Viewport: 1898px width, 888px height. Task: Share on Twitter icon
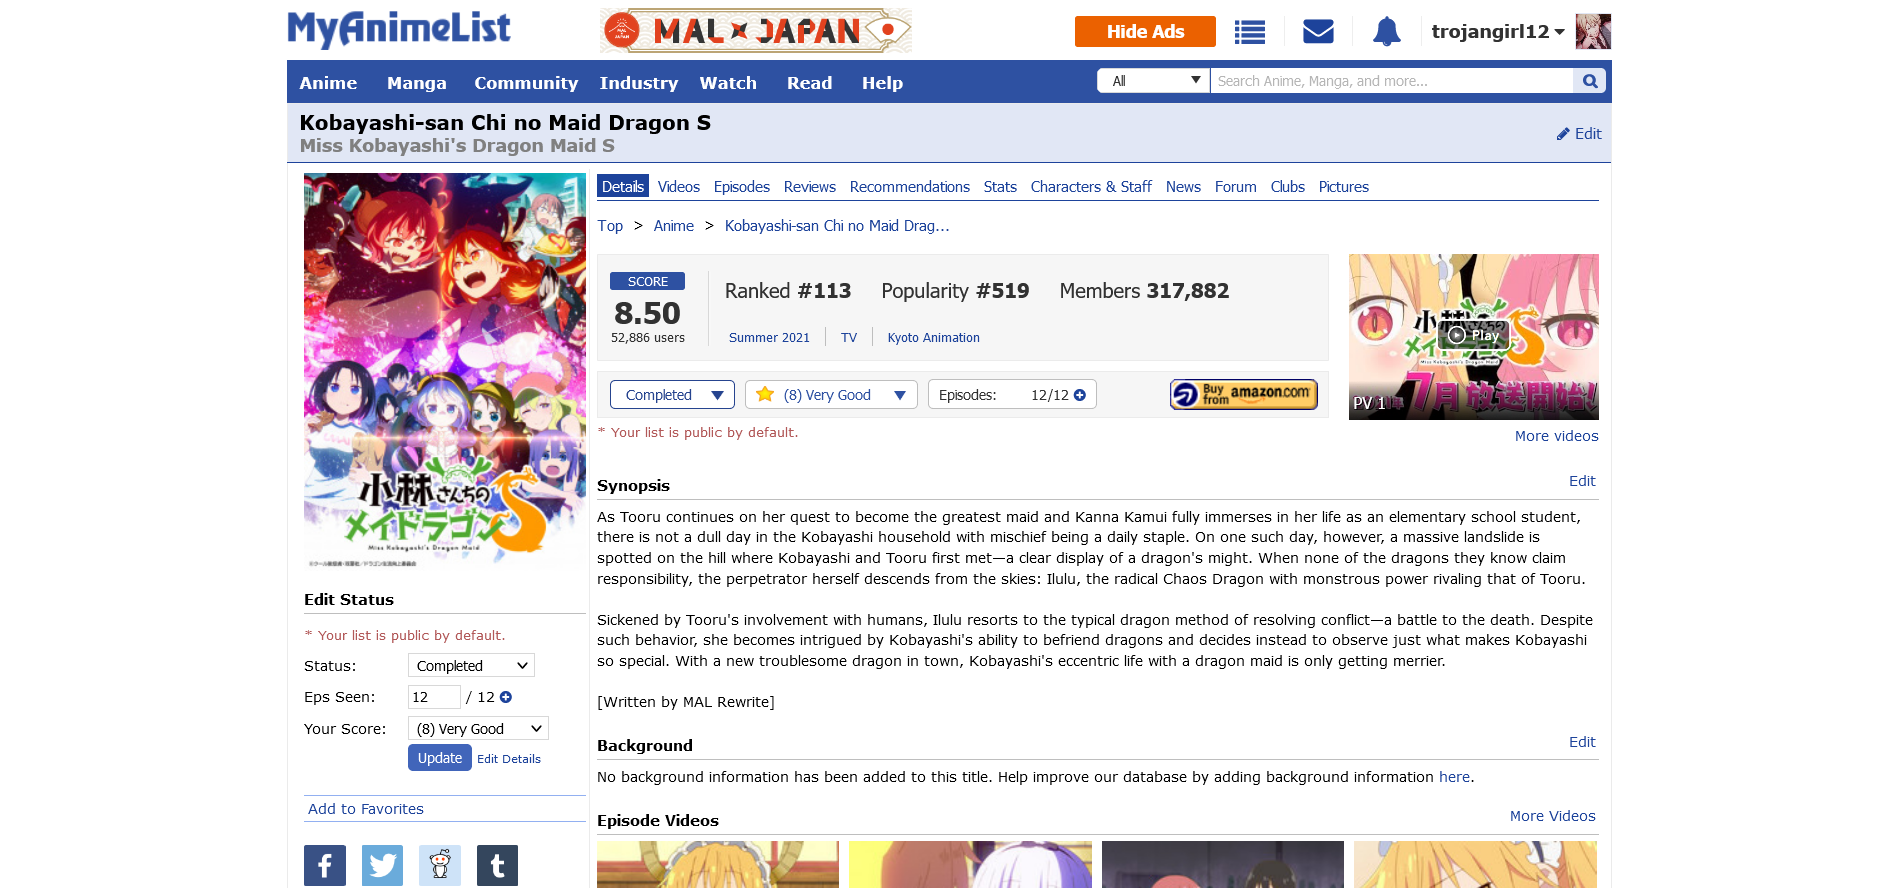(x=382, y=865)
